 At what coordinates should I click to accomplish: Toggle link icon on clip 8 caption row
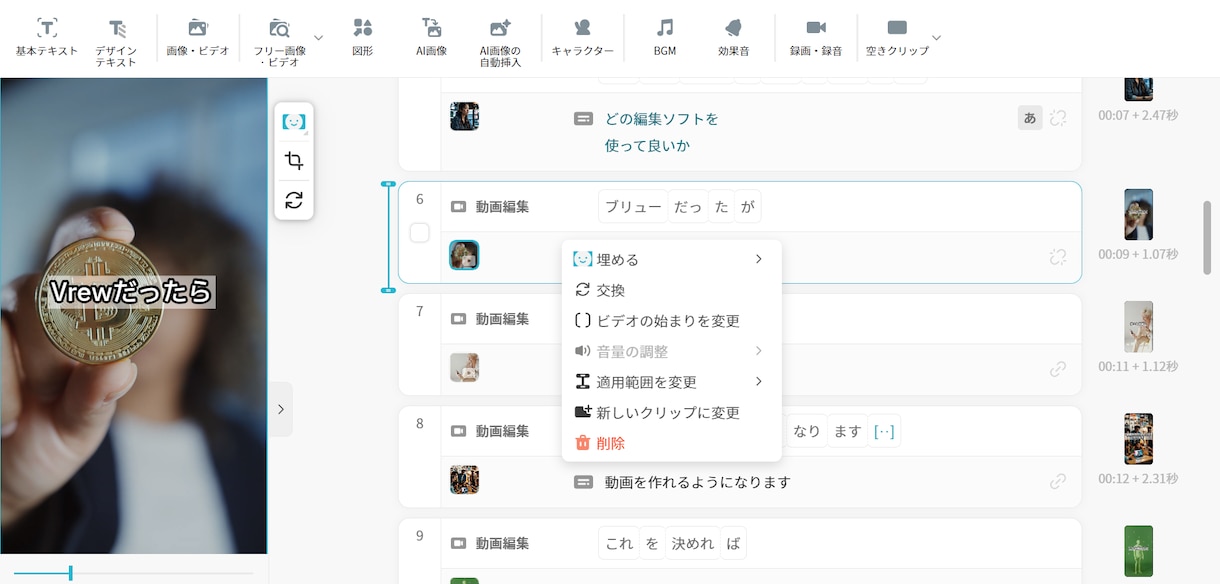click(x=1058, y=481)
